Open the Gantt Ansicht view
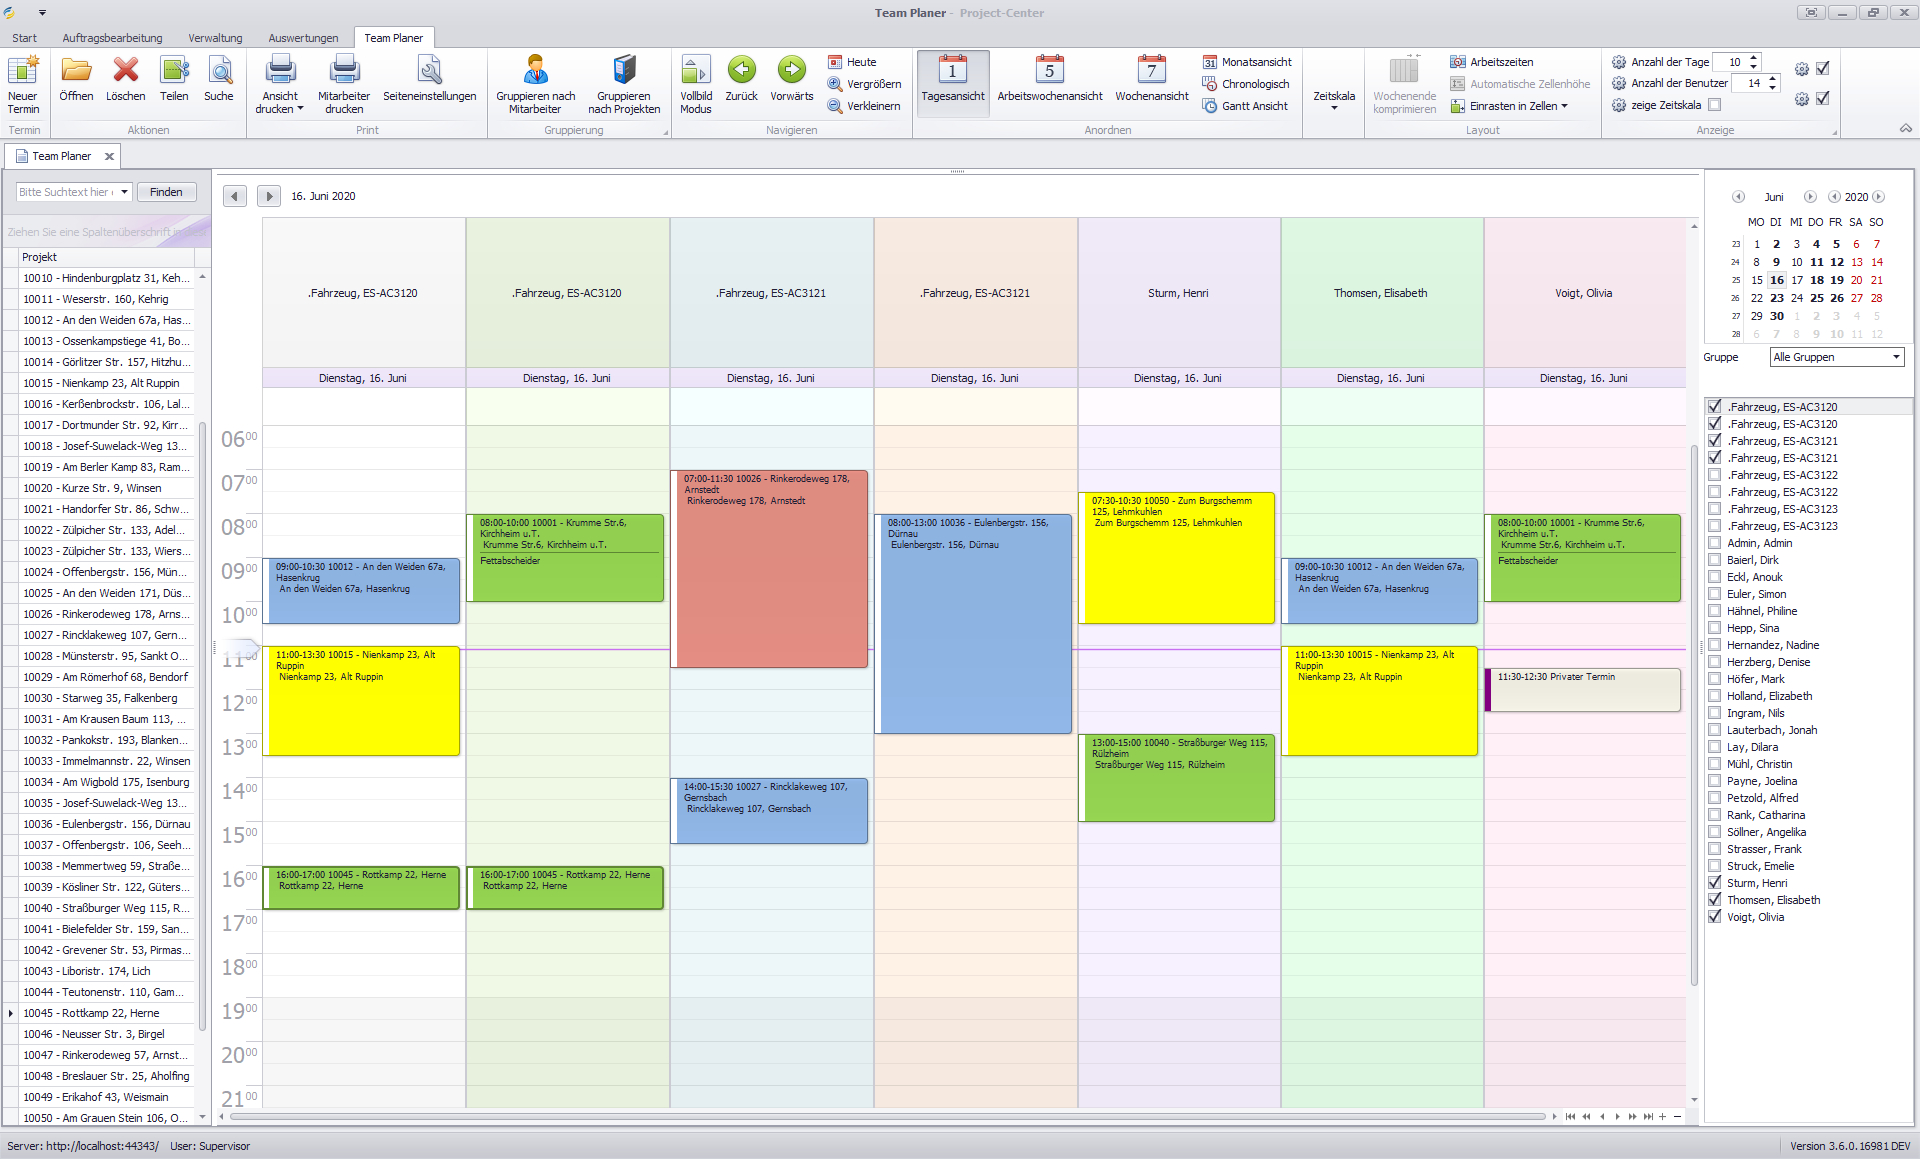Image resolution: width=1920 pixels, height=1159 pixels. (1254, 106)
